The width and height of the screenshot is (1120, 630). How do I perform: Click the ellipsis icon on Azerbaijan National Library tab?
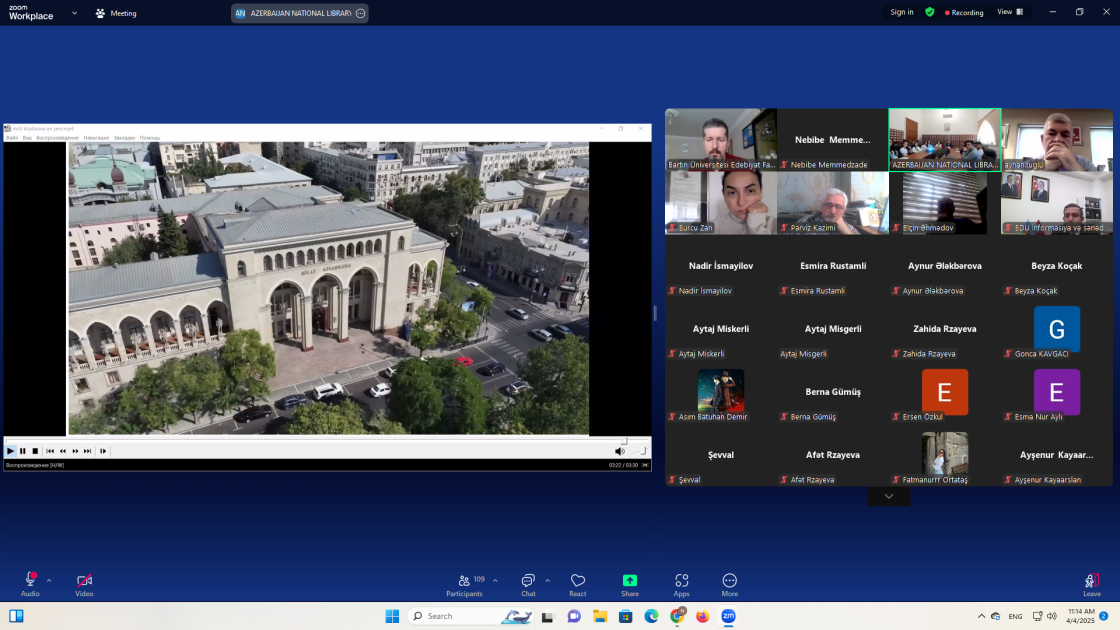(361, 13)
